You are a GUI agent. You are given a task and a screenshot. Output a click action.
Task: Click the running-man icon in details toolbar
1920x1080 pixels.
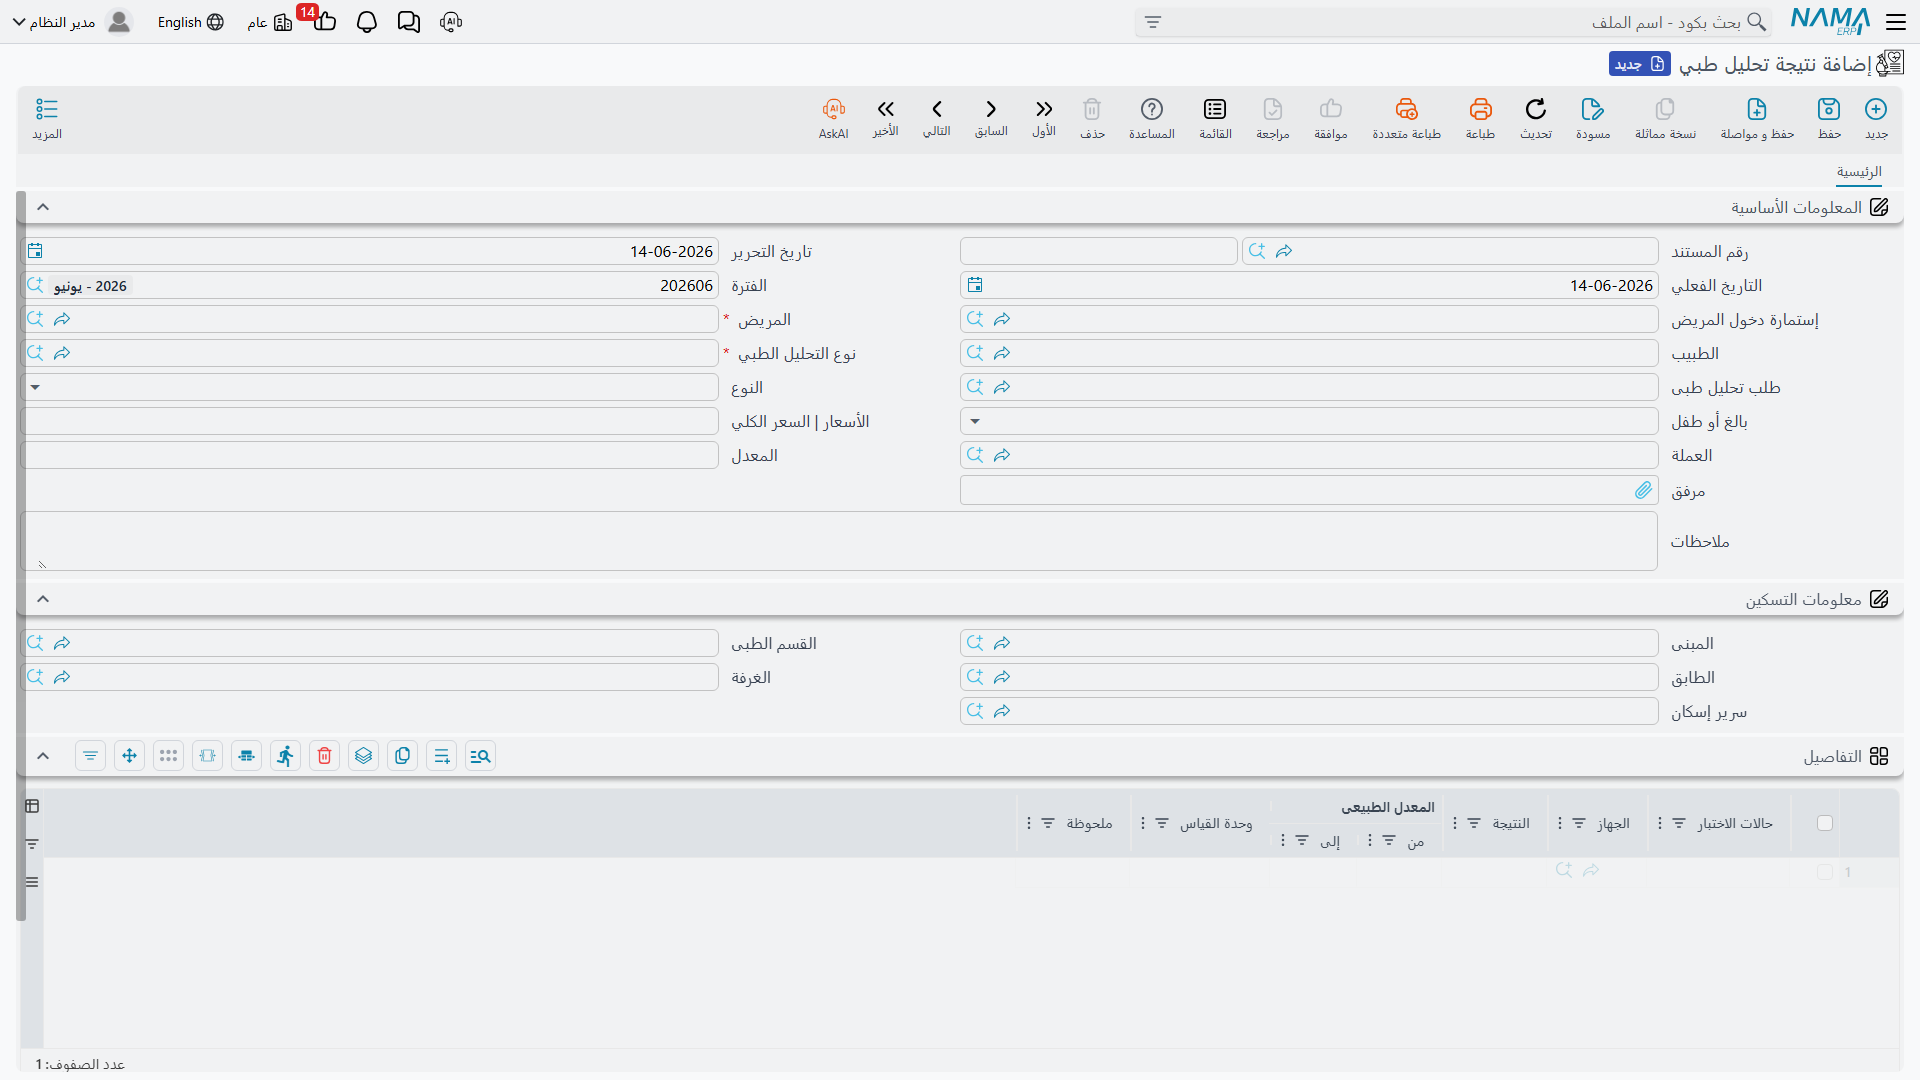pos(285,756)
